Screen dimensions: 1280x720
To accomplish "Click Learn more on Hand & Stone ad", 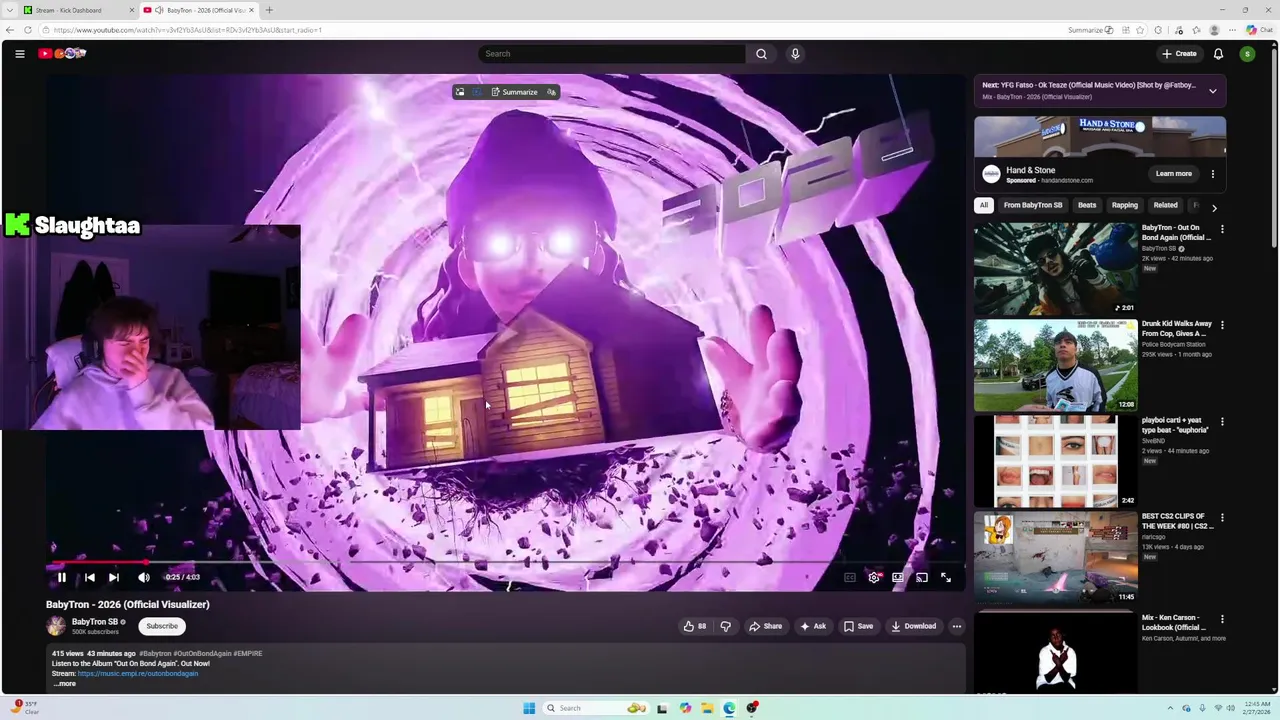I will coord(1174,174).
